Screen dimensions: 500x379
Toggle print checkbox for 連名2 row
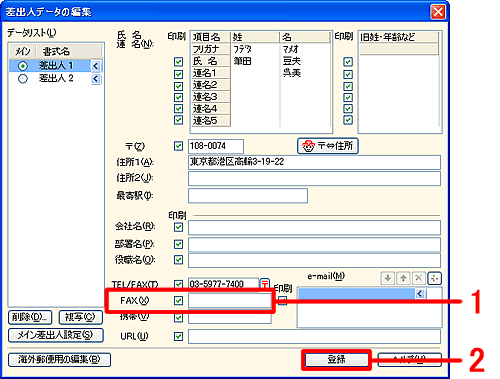coord(179,86)
